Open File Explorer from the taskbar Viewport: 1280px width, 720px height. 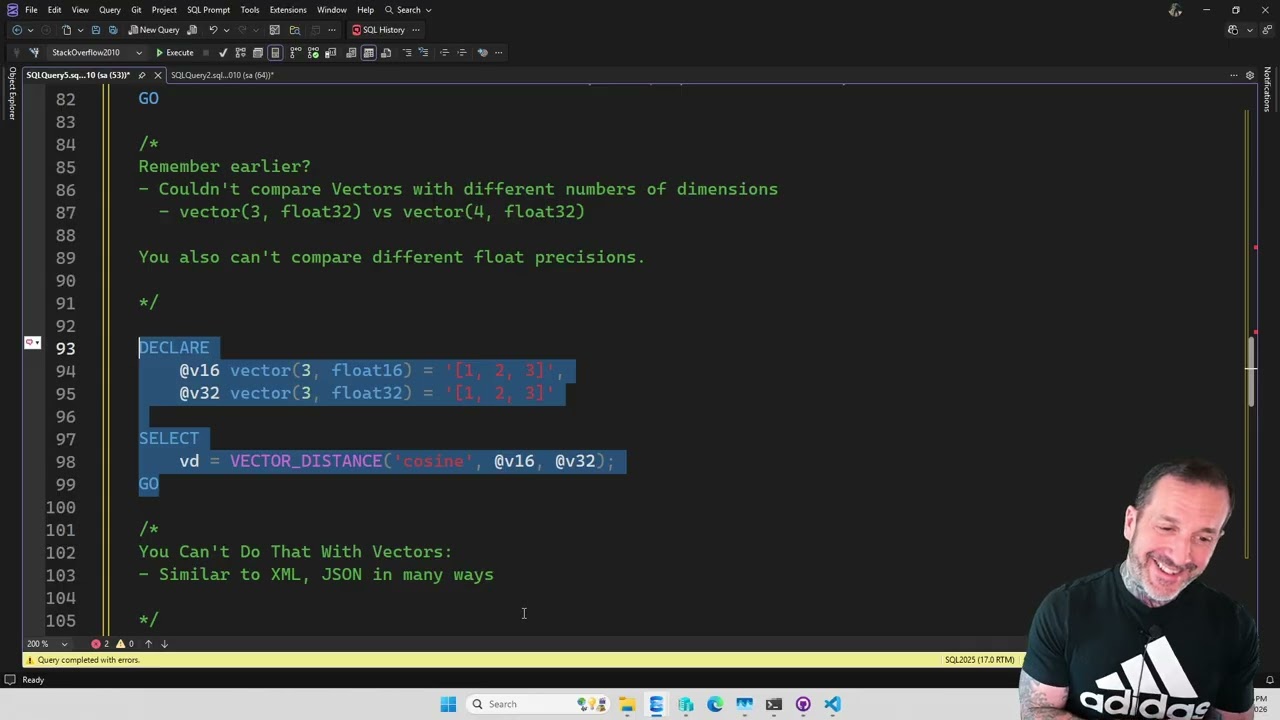coord(627,704)
